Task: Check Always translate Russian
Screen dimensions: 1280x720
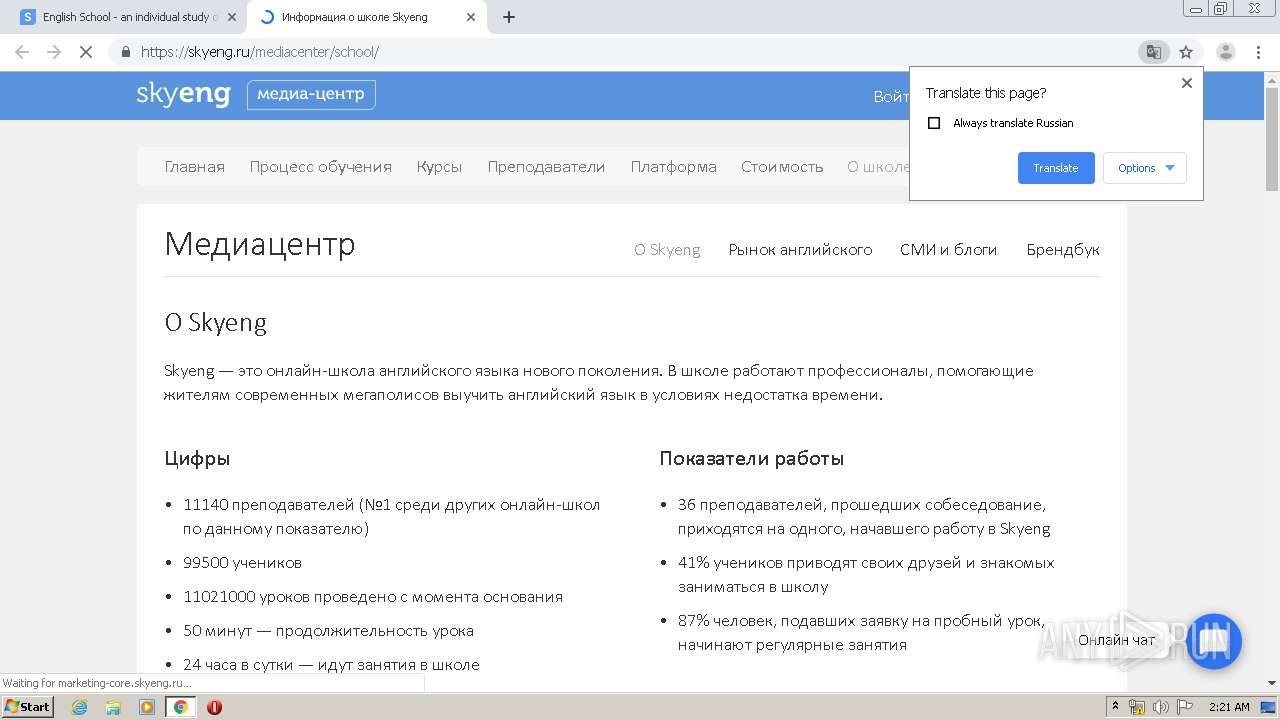Action: pos(934,123)
